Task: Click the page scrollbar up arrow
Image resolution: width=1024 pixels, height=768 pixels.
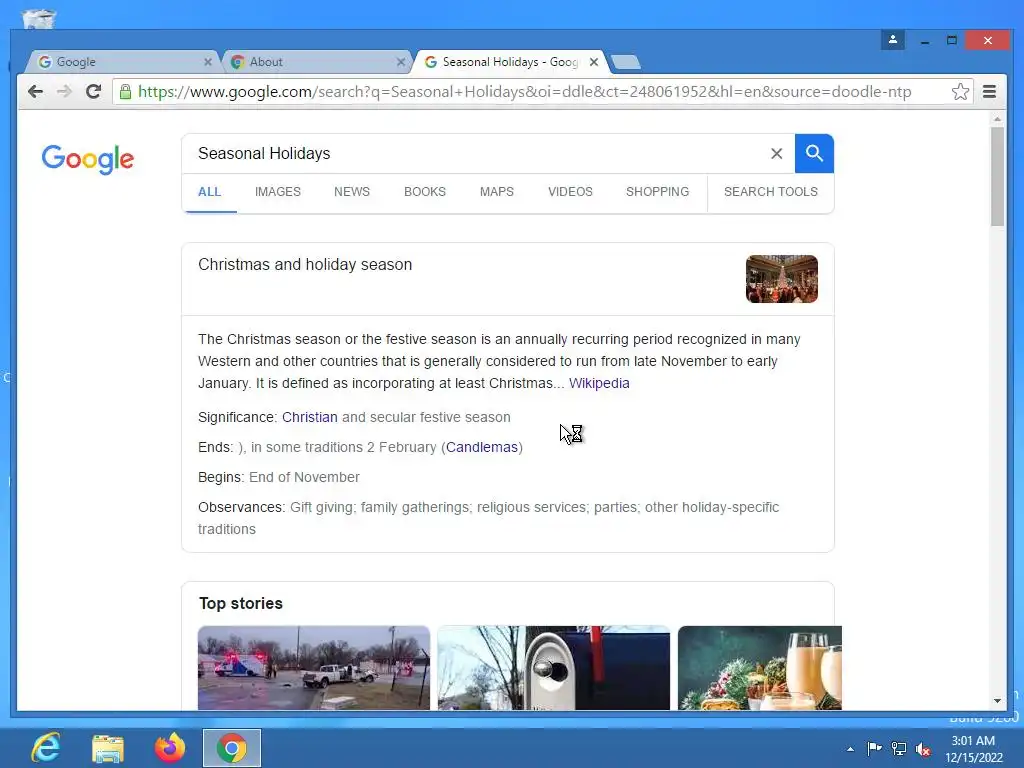Action: click(997, 119)
